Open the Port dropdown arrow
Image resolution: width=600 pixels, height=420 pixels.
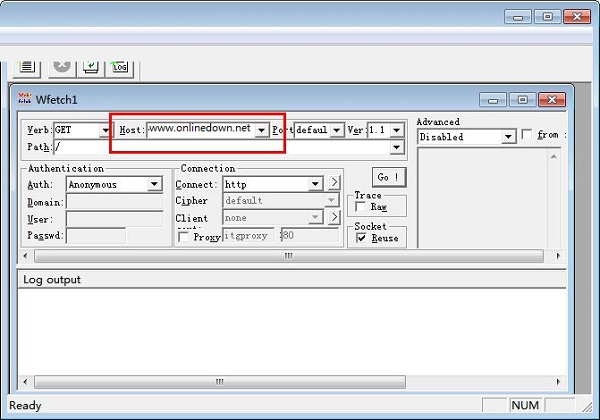336,130
